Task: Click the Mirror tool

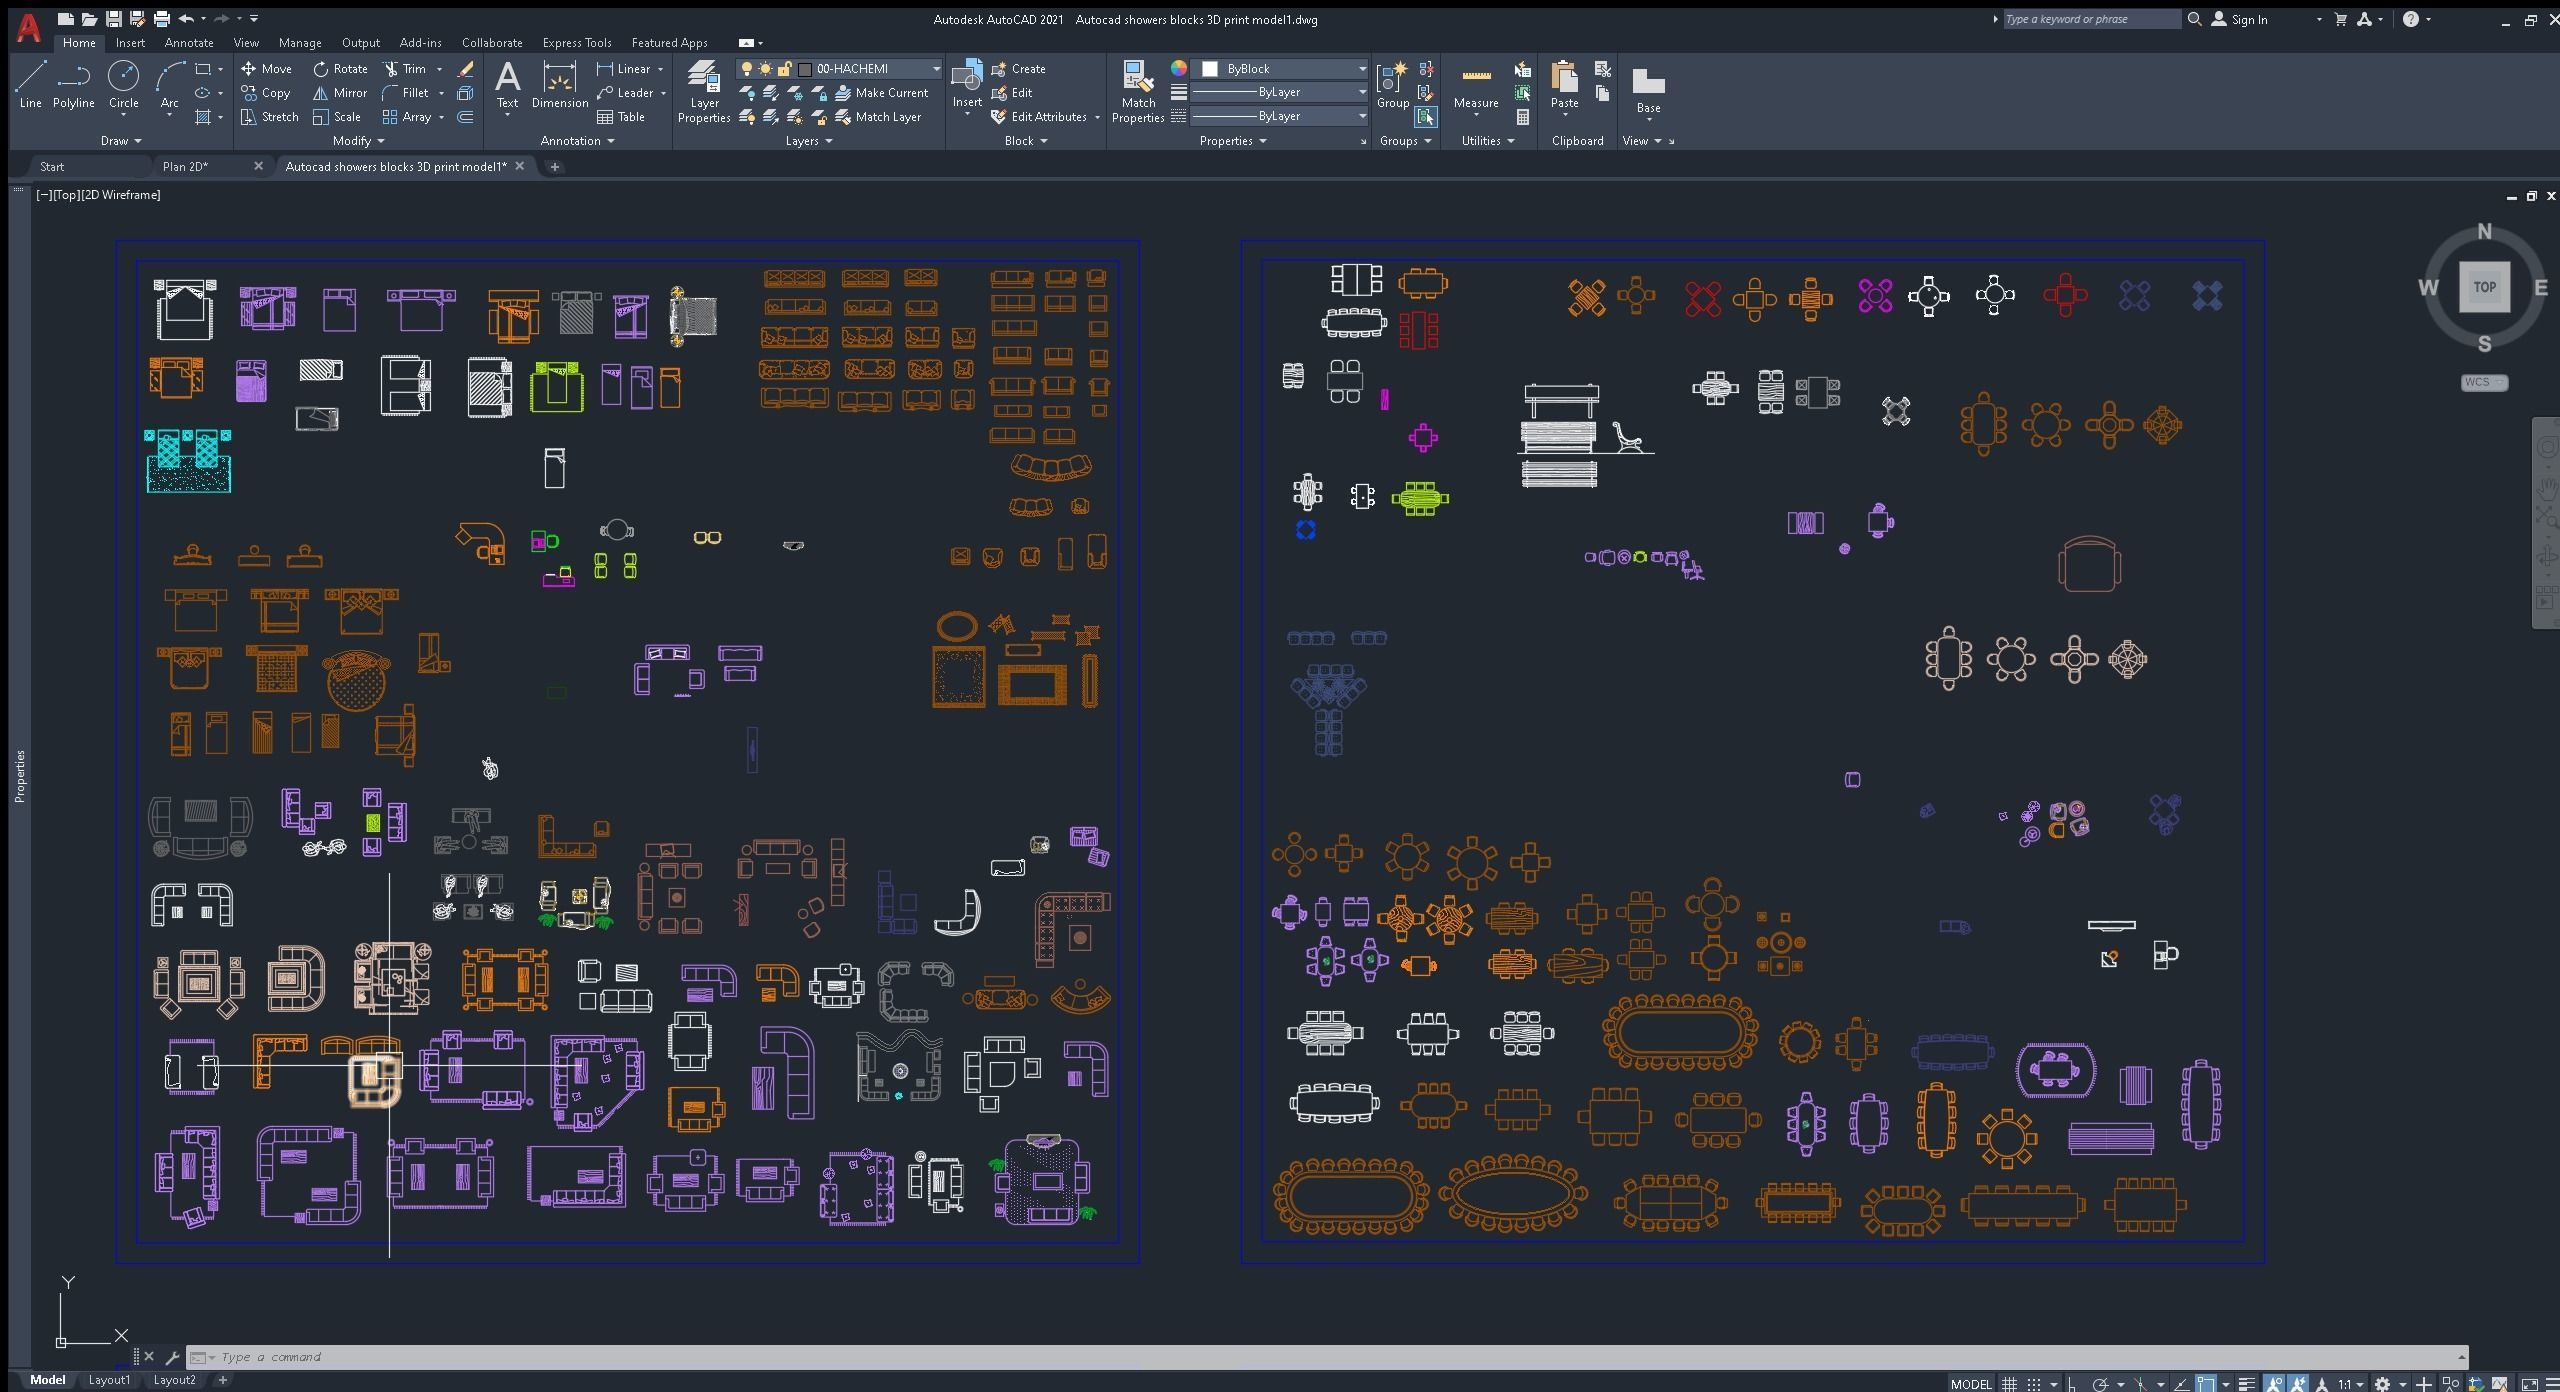Action: click(x=340, y=93)
